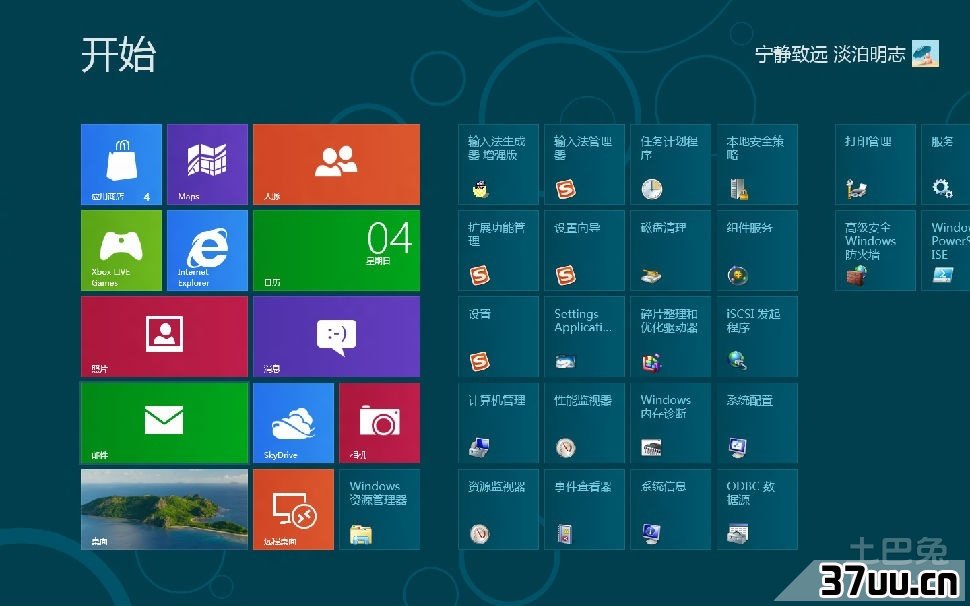The height and width of the screenshot is (606, 970).
Task: Open 输入法生成器 增强版 tile
Action: tap(498, 164)
